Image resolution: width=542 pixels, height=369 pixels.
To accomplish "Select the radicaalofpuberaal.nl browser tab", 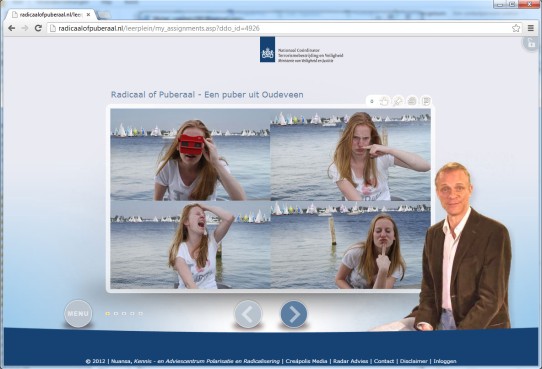I will 51,15.
